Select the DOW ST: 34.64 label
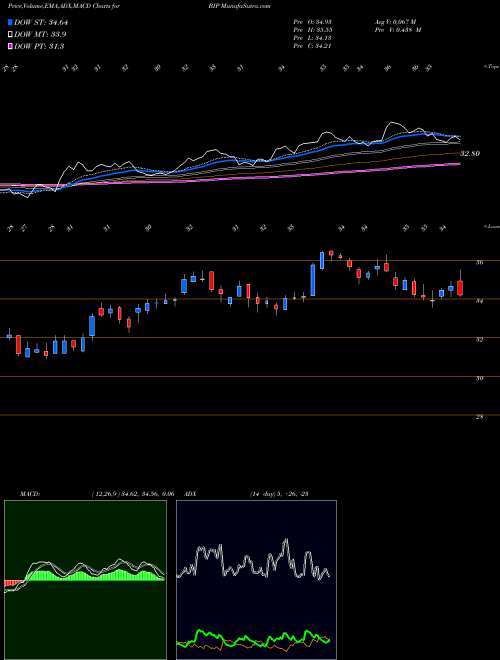The height and width of the screenshot is (660, 500). pos(41,22)
